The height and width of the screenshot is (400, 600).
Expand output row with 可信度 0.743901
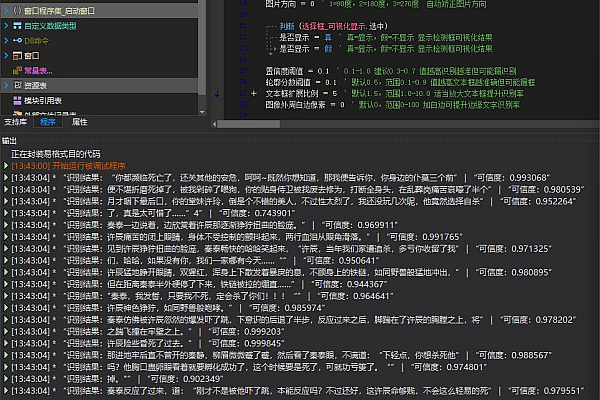pos(6,213)
